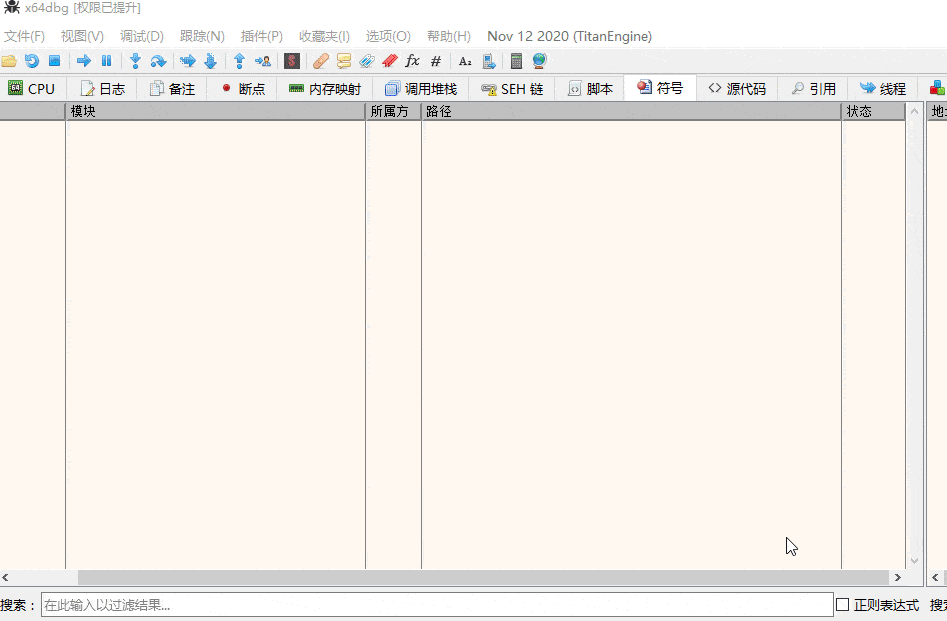Click the vertical scrollbar up arrow
The width and height of the screenshot is (947, 621).
point(914,112)
